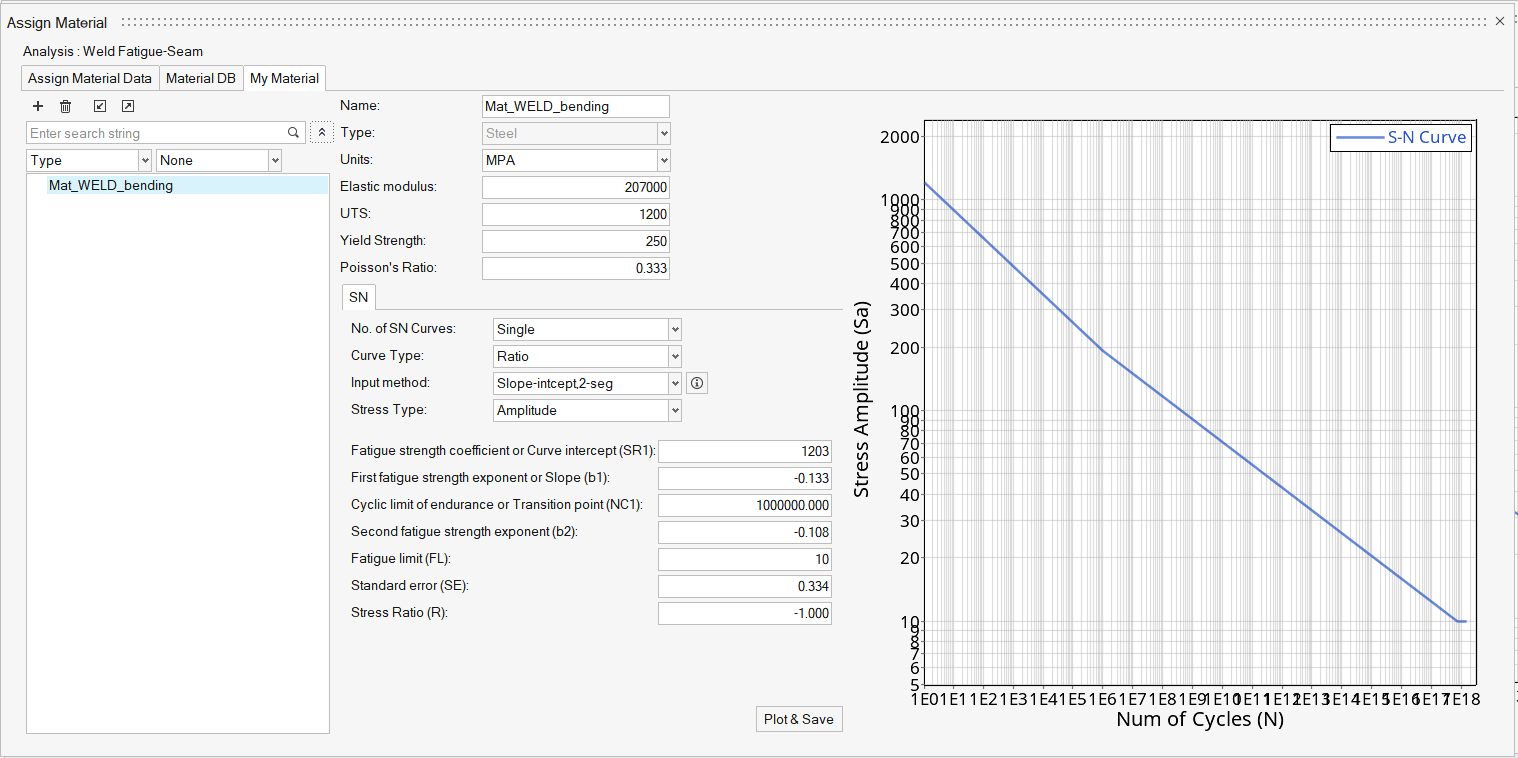
Task: Expand the Curve Type dropdown
Action: click(x=588, y=356)
